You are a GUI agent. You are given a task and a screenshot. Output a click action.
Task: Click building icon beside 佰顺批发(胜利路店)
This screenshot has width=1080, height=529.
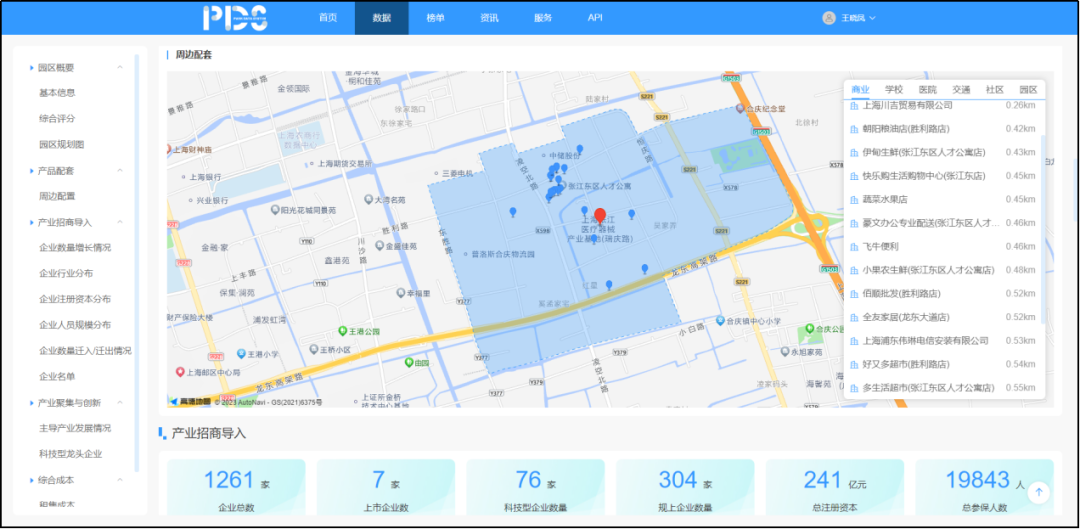pyautogui.click(x=854, y=294)
